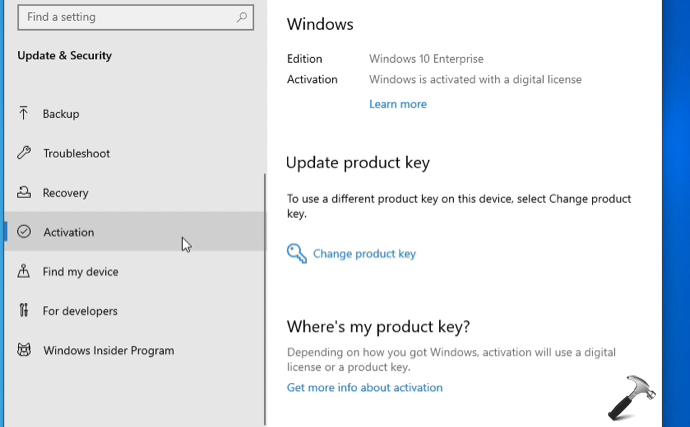Click the Update product key heading

pyautogui.click(x=358, y=163)
